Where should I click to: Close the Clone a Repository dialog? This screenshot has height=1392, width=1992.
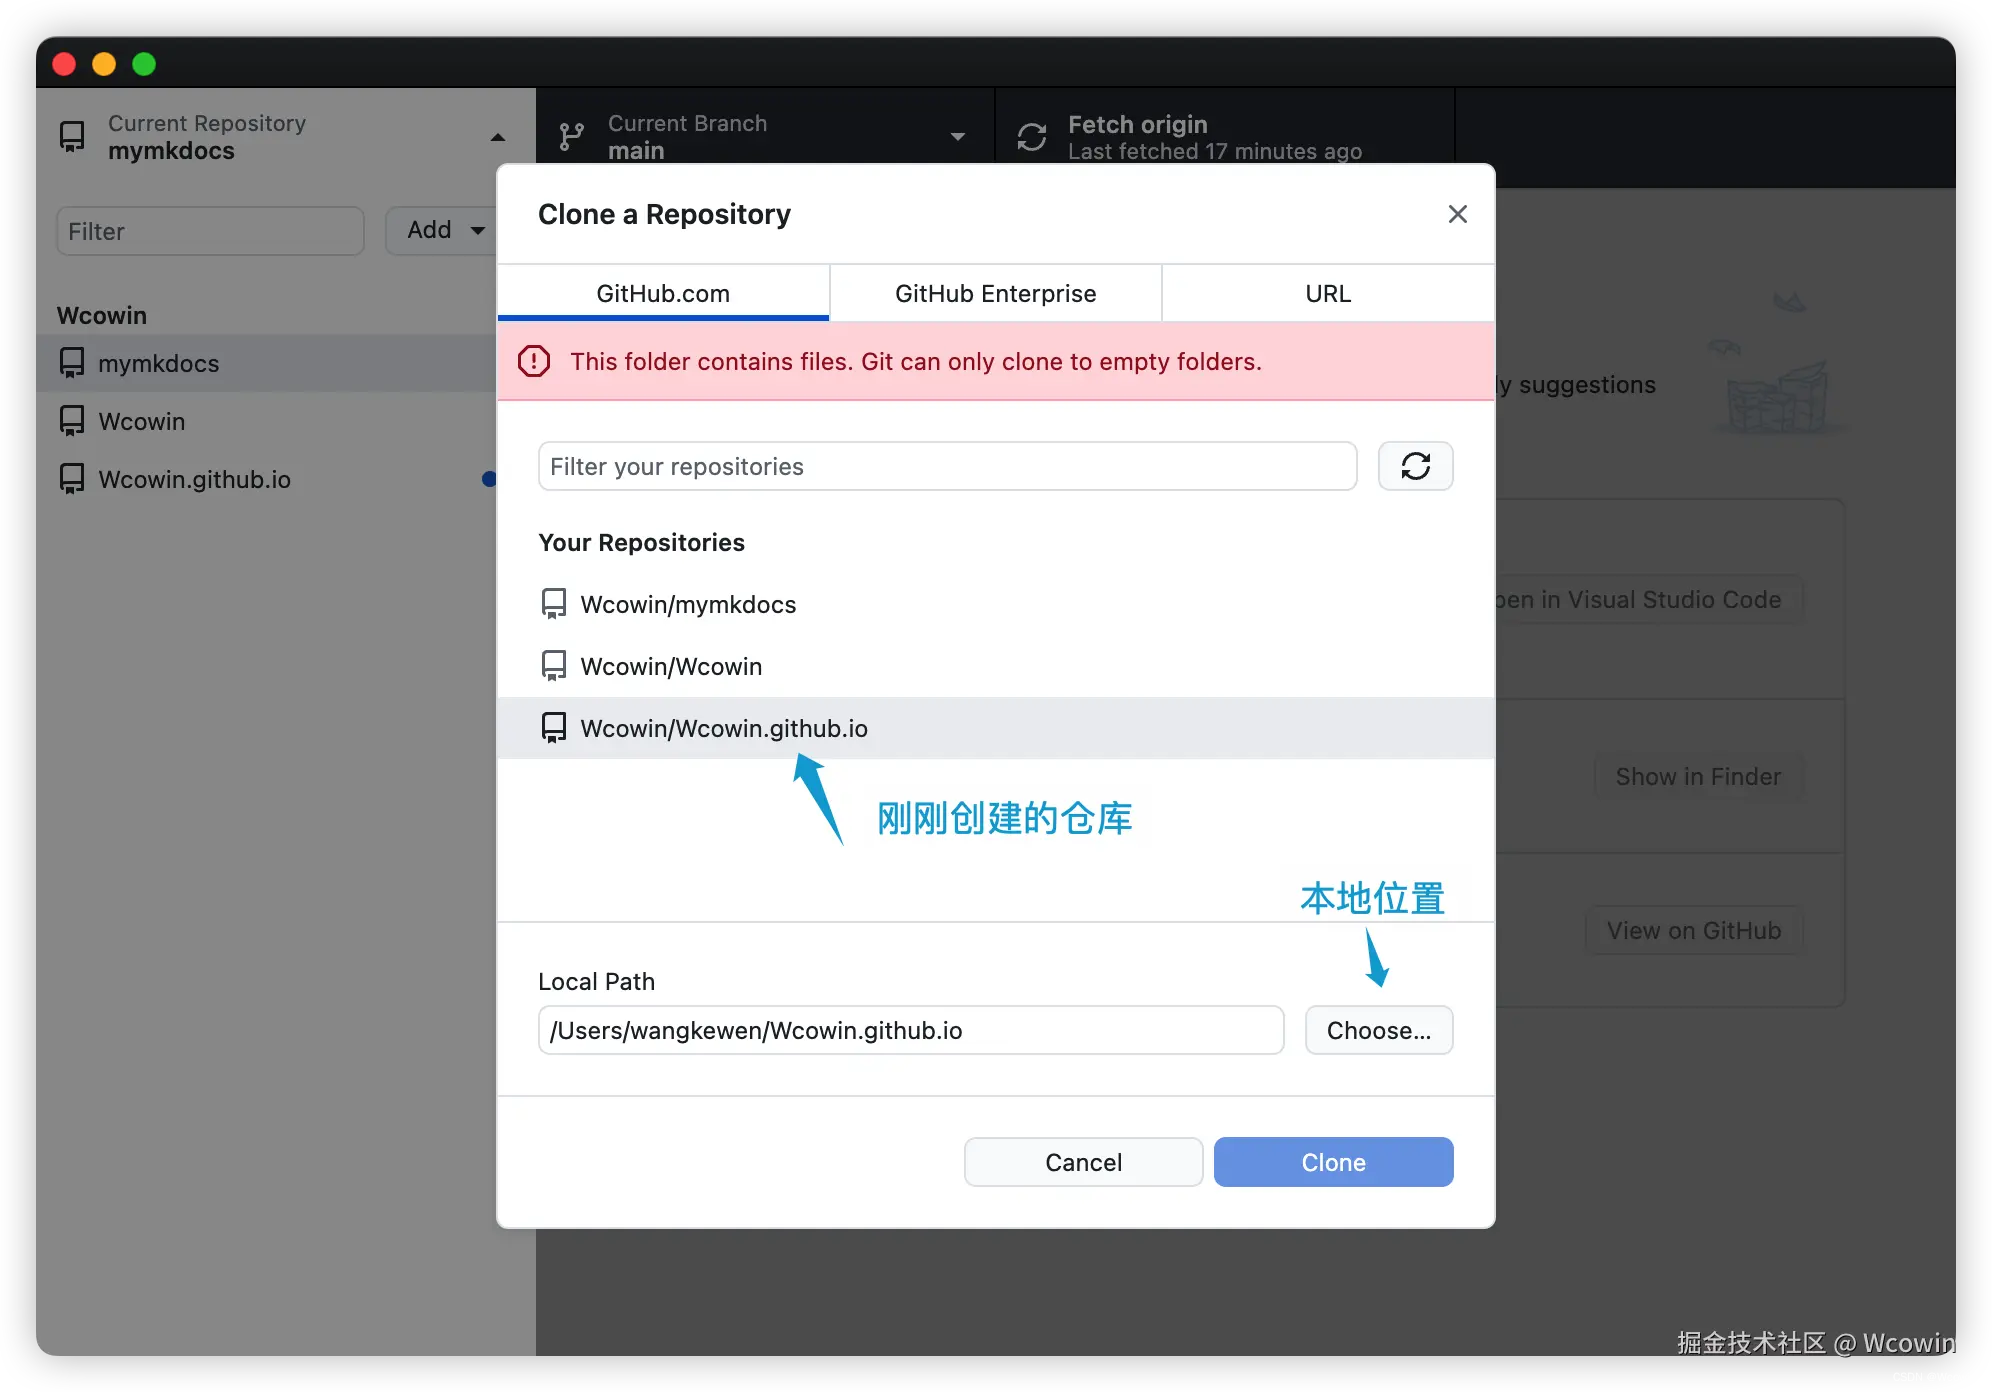tap(1457, 214)
